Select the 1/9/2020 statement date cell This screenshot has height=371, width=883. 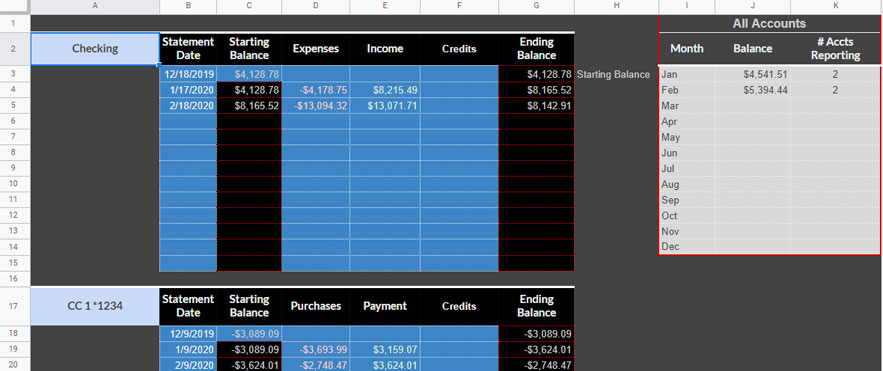tap(188, 349)
